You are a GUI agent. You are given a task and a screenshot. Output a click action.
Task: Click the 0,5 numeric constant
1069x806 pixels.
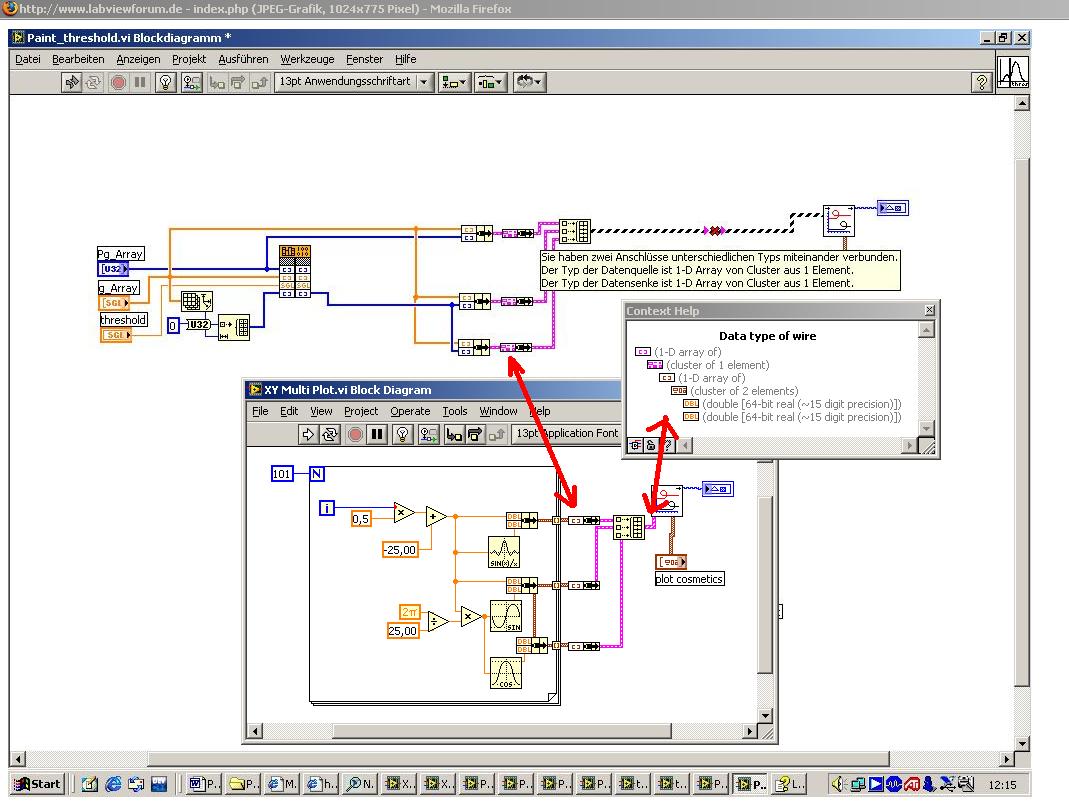pyautogui.click(x=361, y=519)
